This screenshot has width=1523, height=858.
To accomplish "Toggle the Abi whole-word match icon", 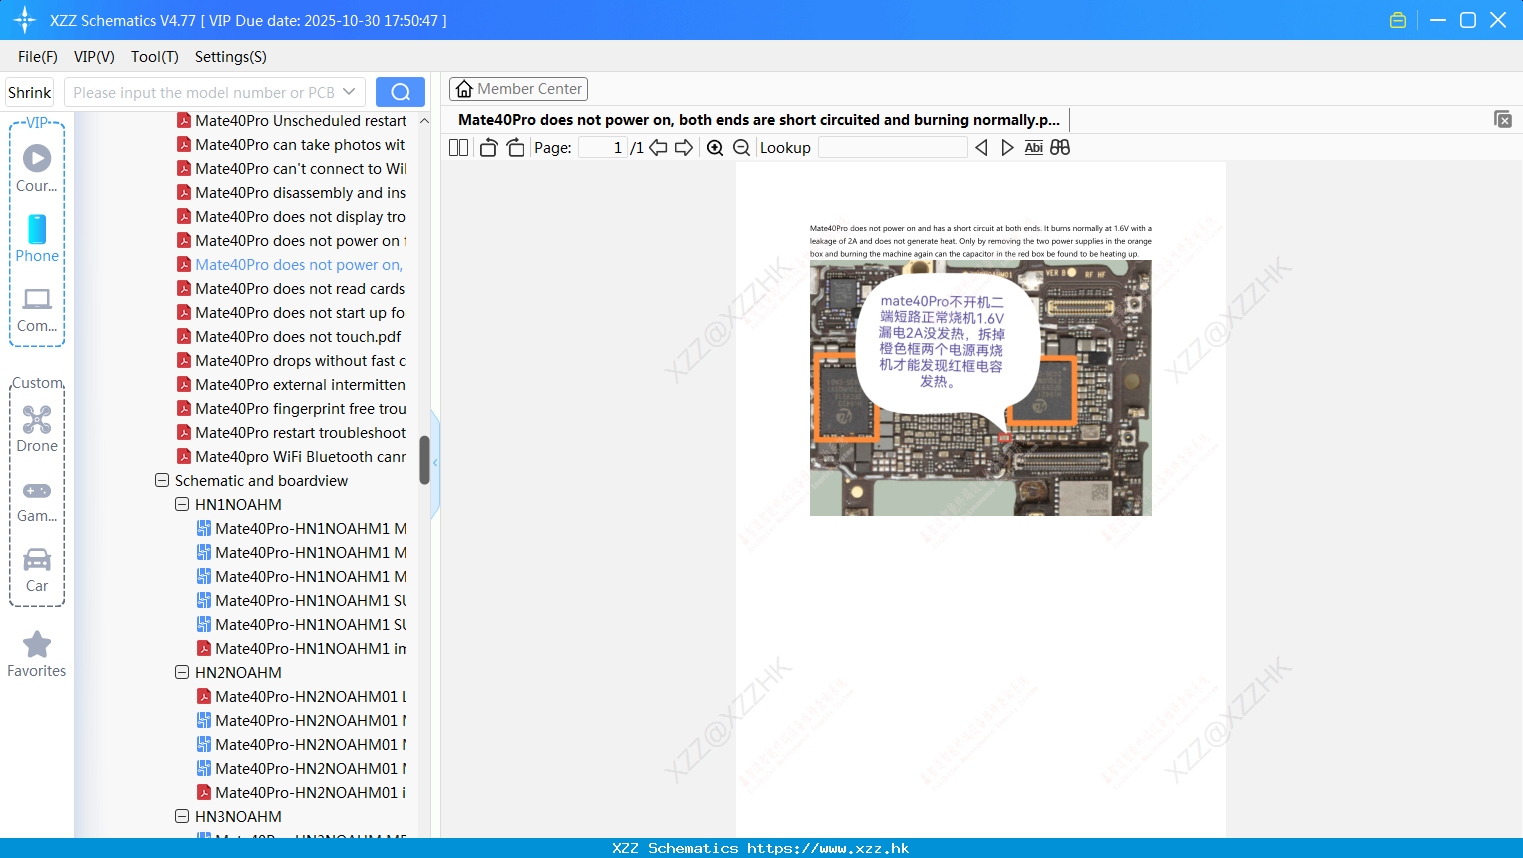I will 1033,147.
